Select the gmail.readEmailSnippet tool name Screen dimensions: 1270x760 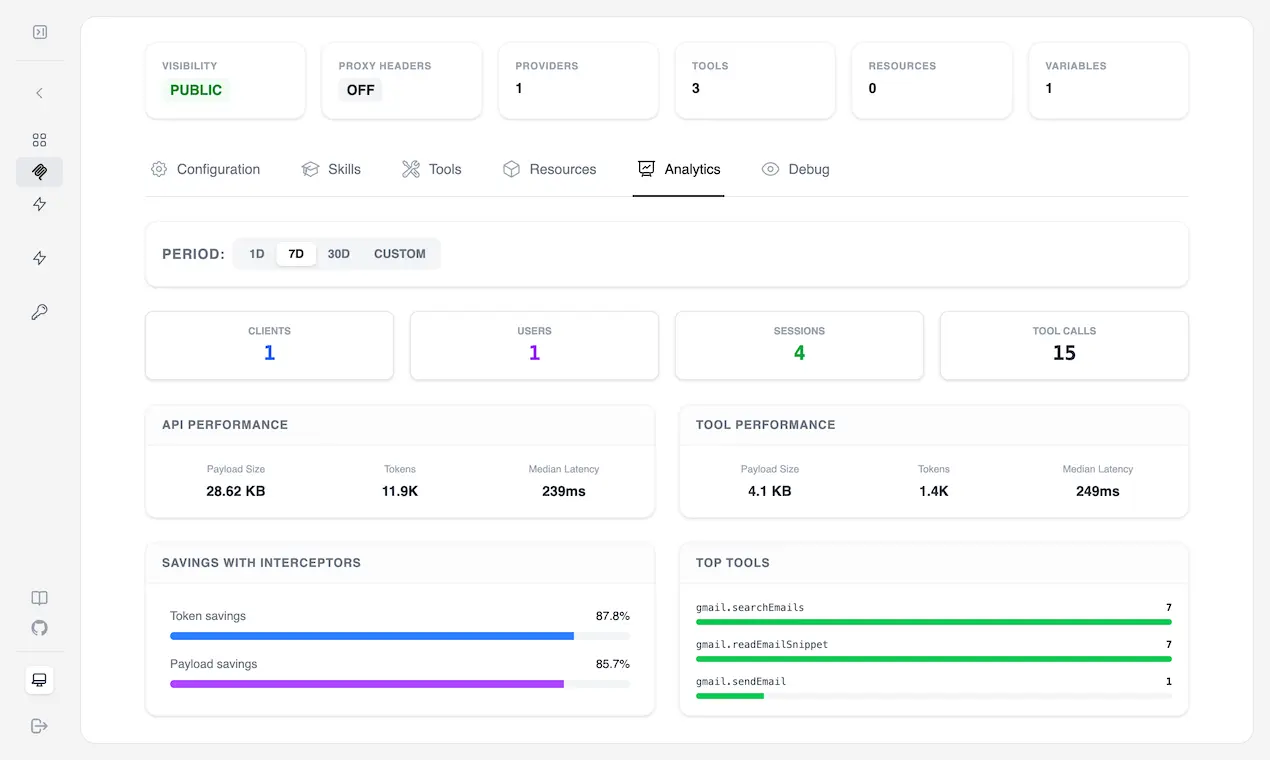pos(762,644)
